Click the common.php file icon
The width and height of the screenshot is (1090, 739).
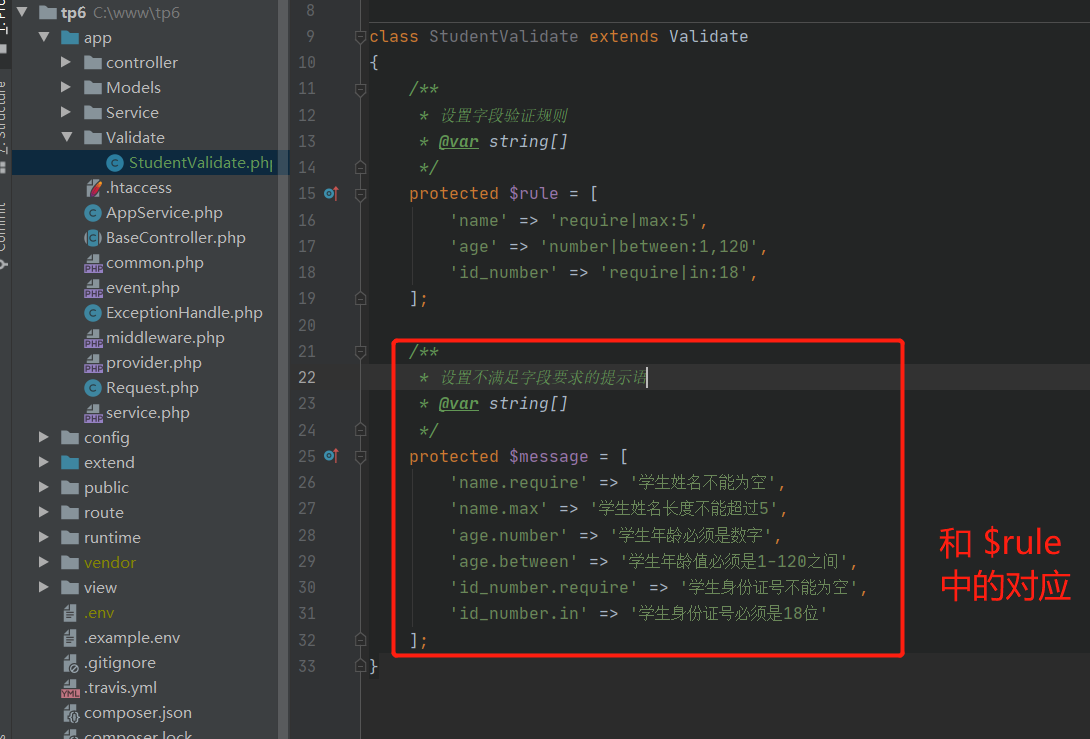(93, 263)
